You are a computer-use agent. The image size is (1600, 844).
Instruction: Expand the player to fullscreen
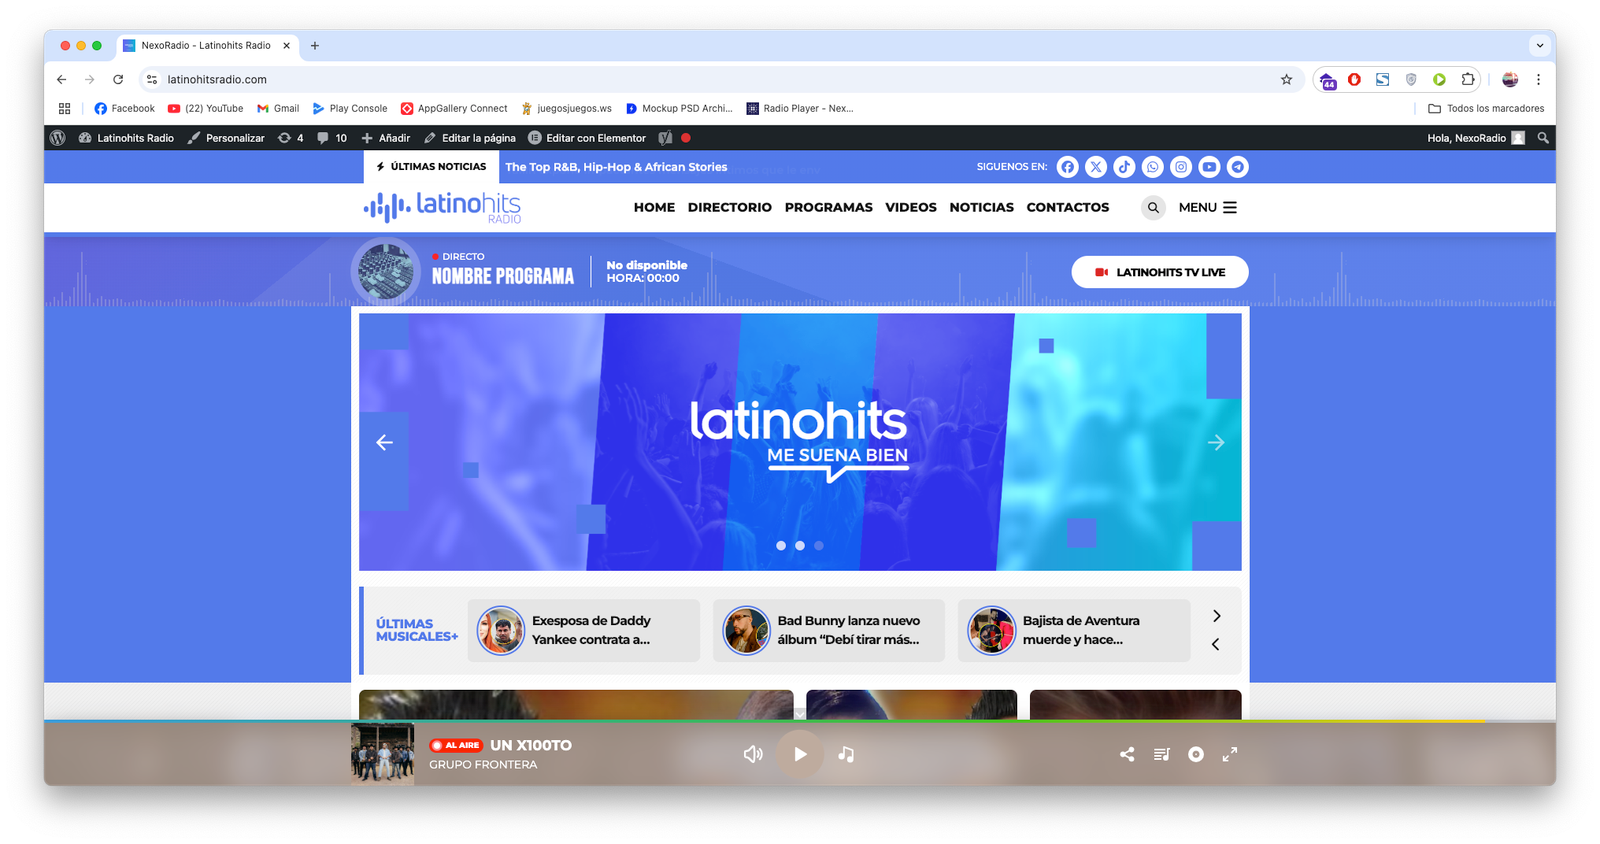coord(1230,754)
